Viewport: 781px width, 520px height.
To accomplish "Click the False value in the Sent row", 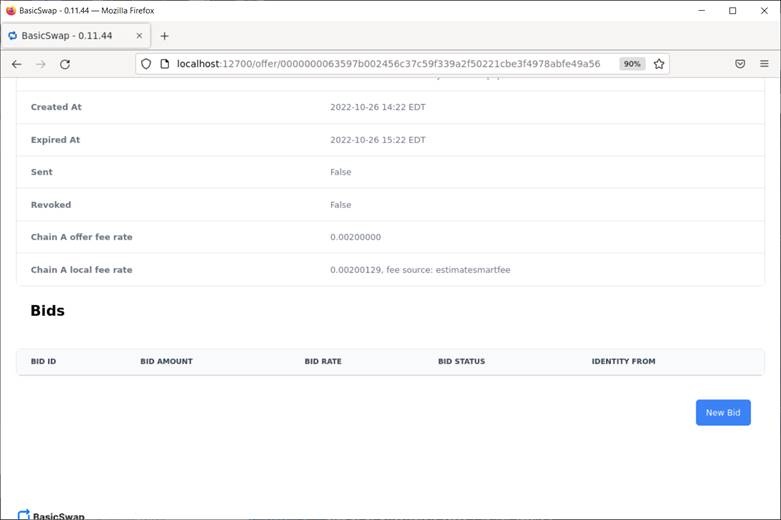I will (341, 172).
